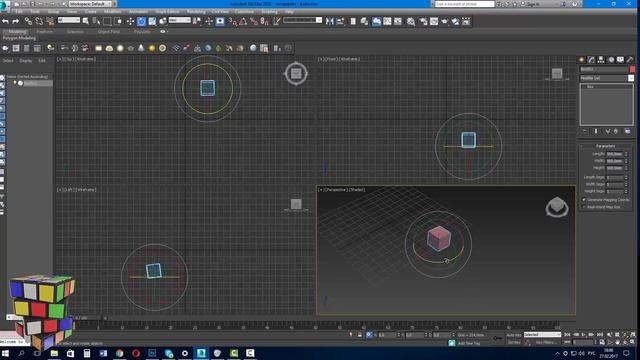
Task: Open the Modifiers menu
Action: [113, 11]
